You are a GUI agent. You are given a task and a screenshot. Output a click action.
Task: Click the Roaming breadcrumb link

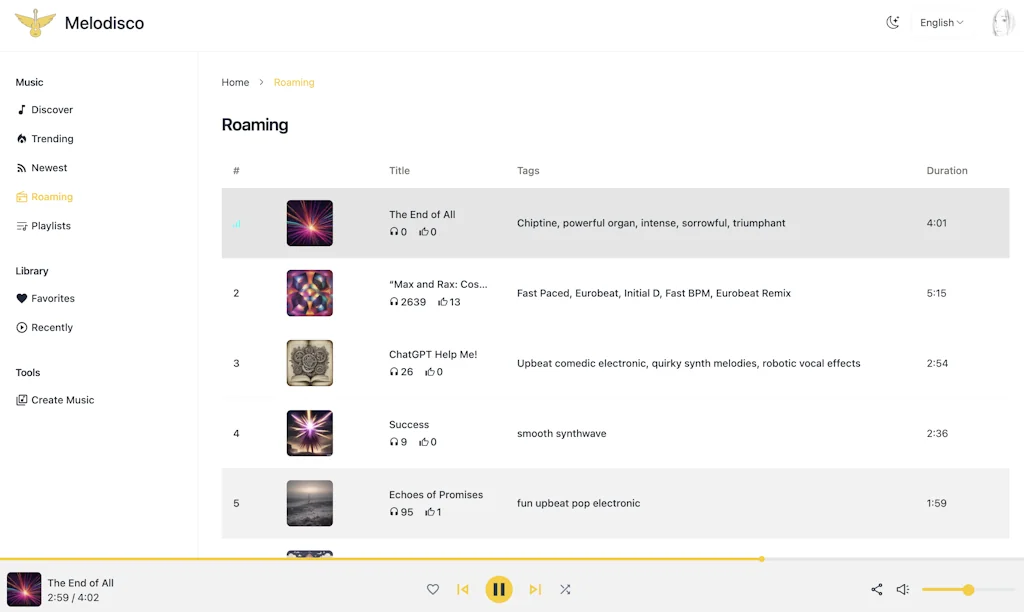coord(293,82)
